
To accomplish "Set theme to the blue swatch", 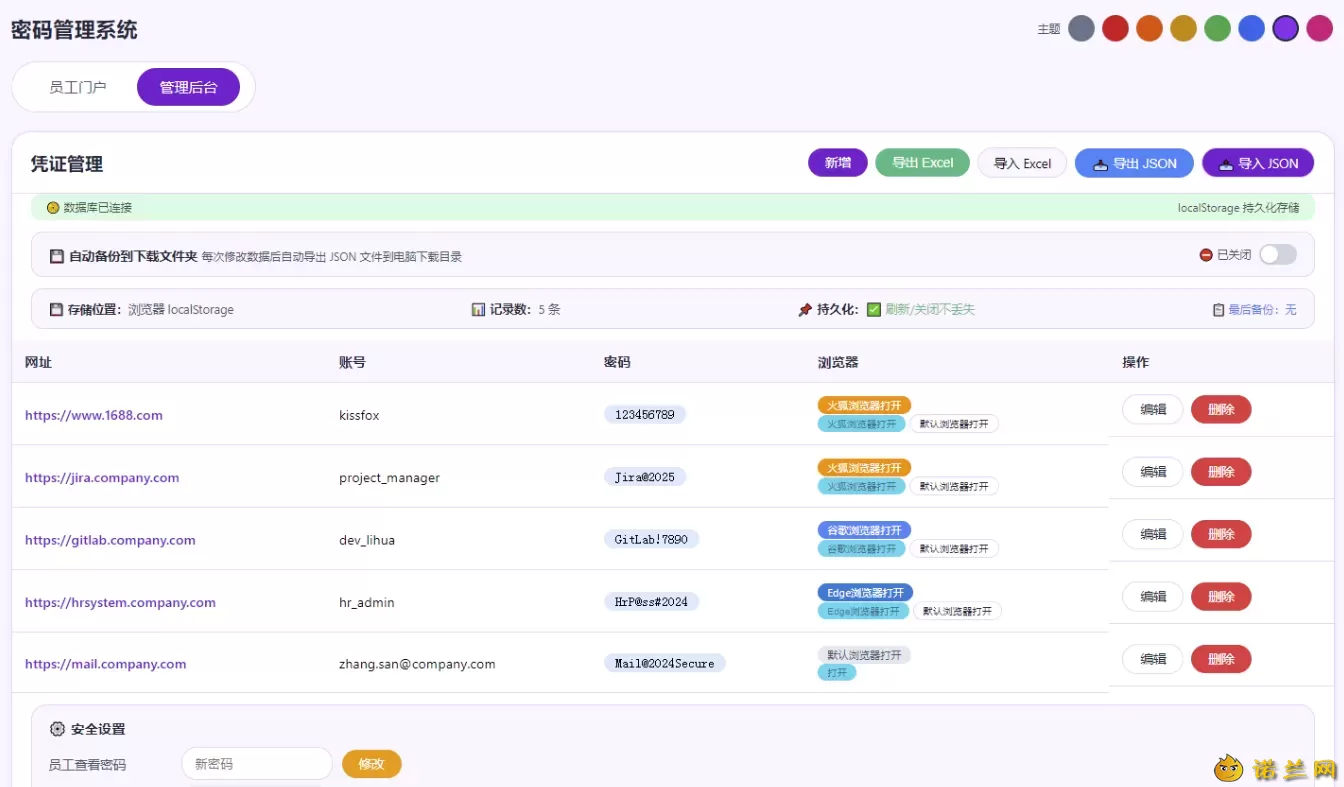I will click(1251, 28).
